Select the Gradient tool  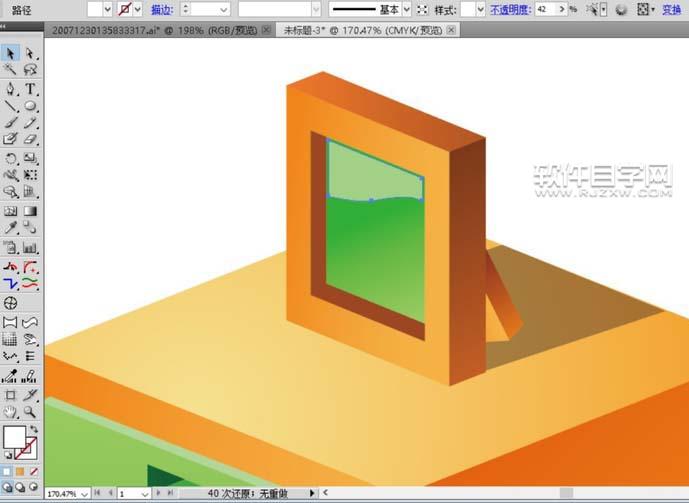pos(30,211)
